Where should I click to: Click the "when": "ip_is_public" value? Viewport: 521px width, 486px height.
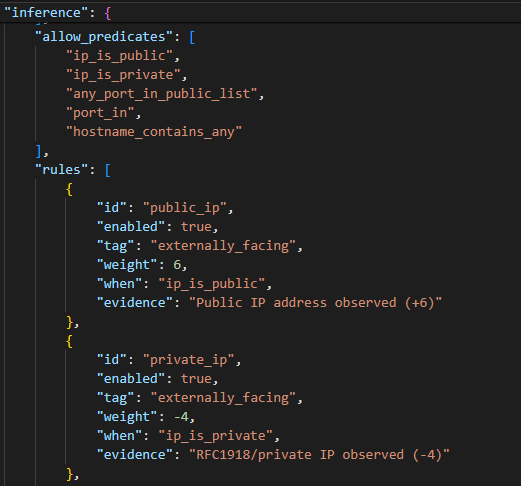point(212,284)
